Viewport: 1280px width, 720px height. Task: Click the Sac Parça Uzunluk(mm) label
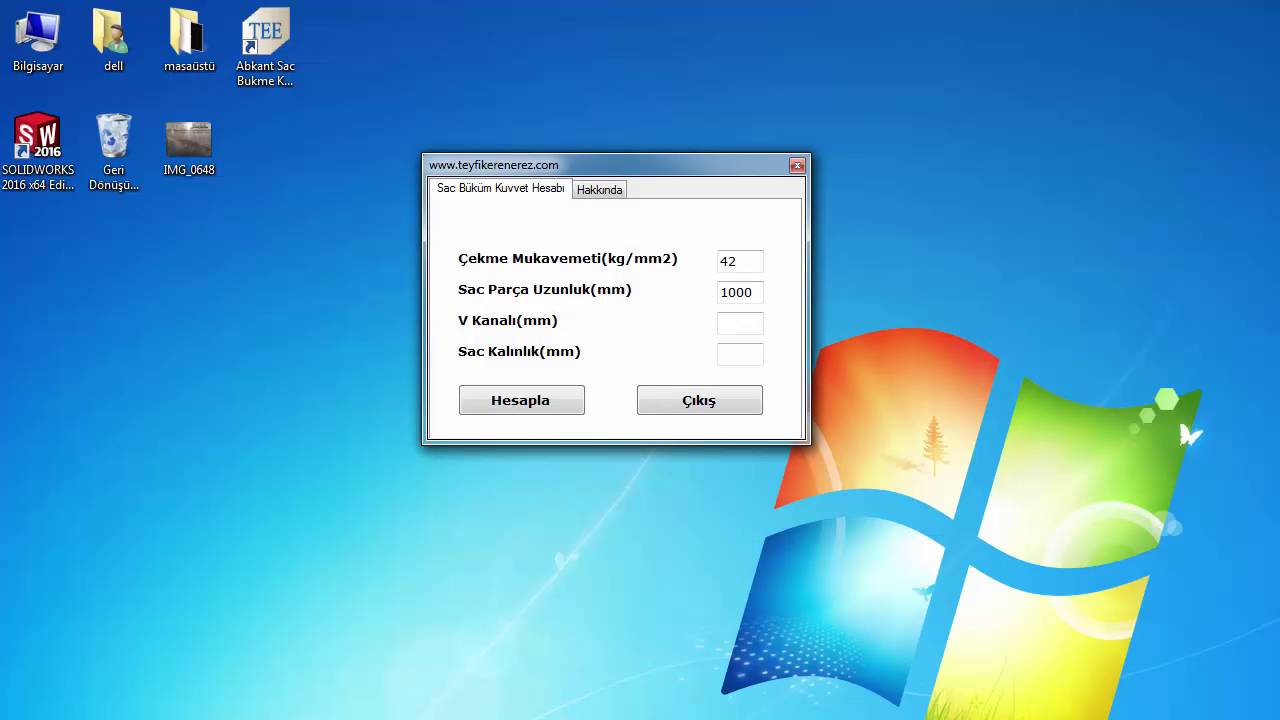pos(545,290)
